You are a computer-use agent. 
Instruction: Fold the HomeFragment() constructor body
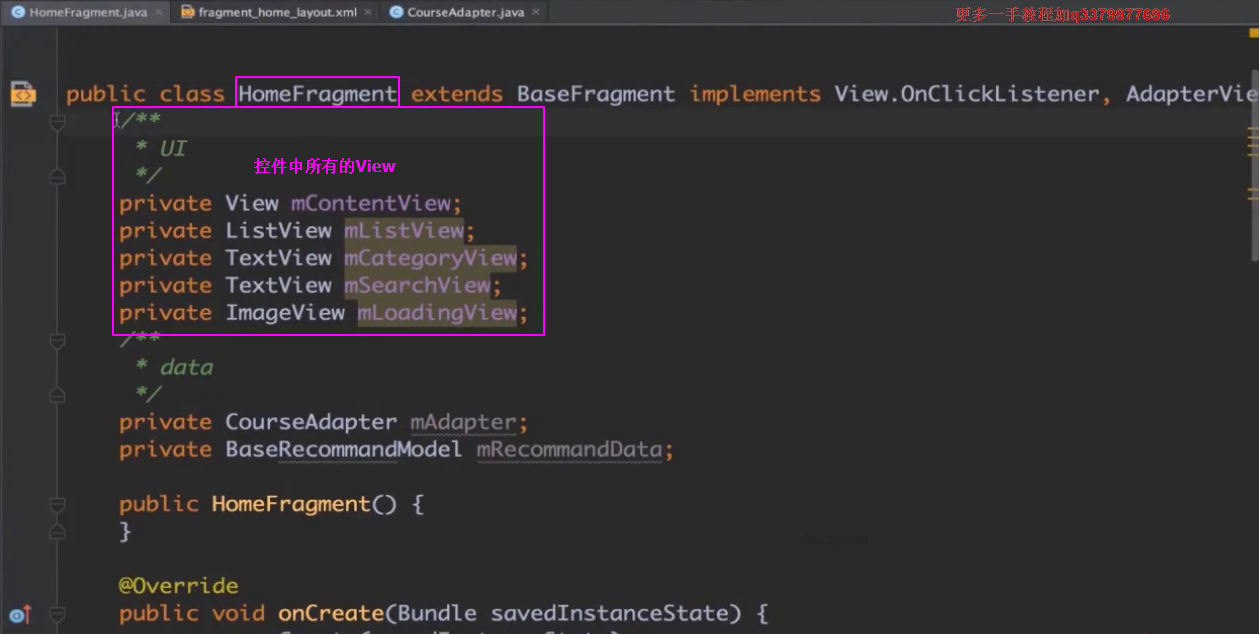point(57,504)
